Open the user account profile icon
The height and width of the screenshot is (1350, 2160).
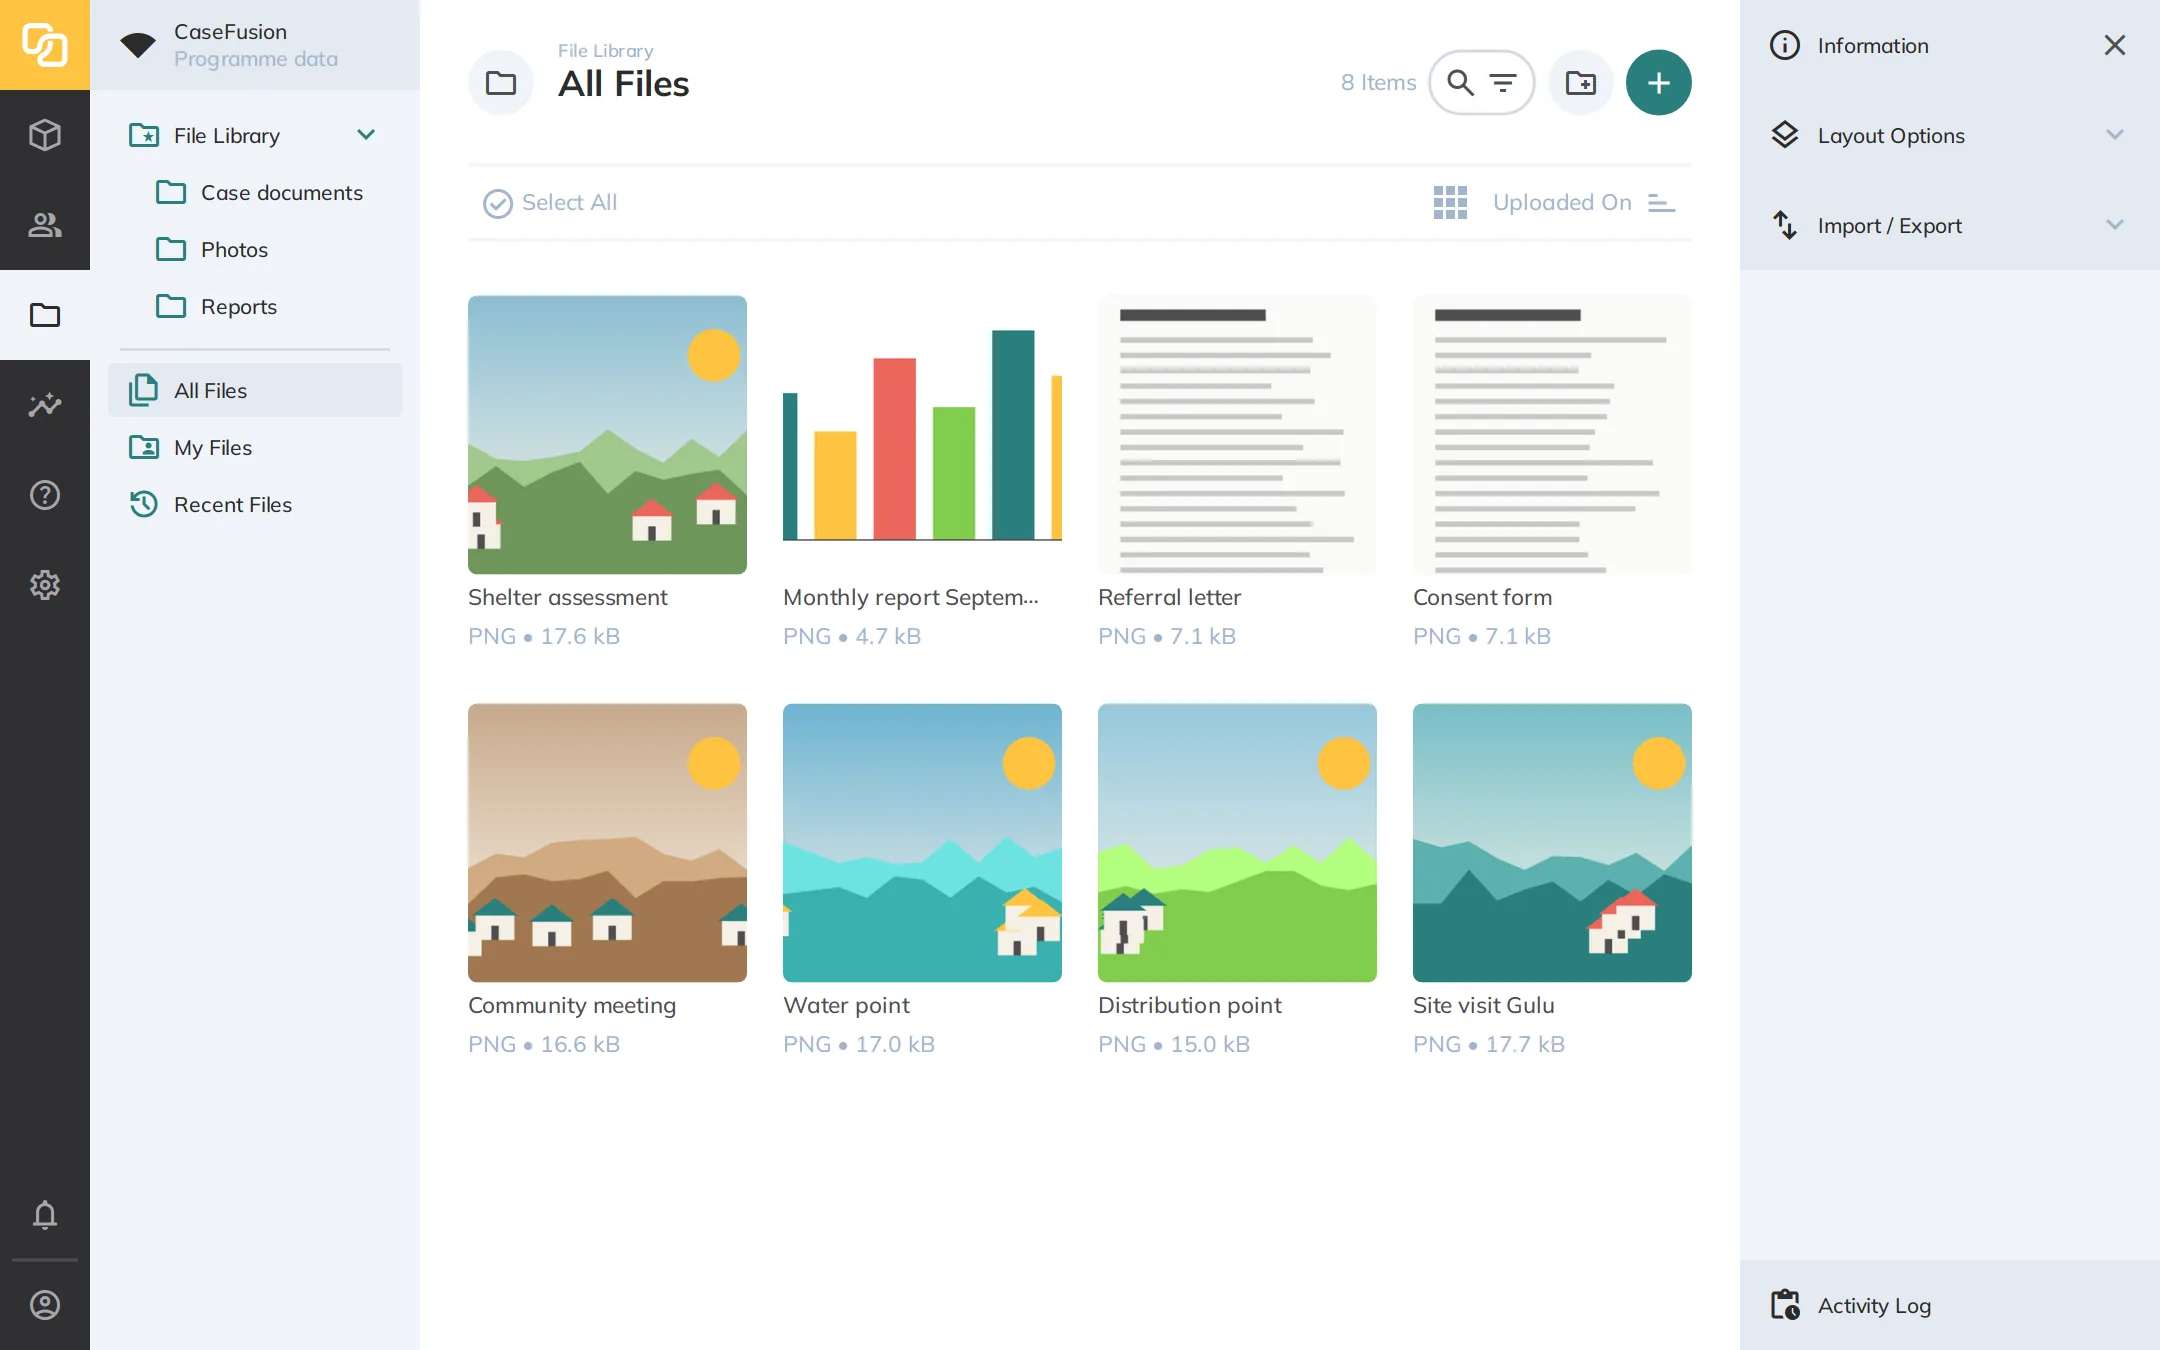(x=45, y=1305)
